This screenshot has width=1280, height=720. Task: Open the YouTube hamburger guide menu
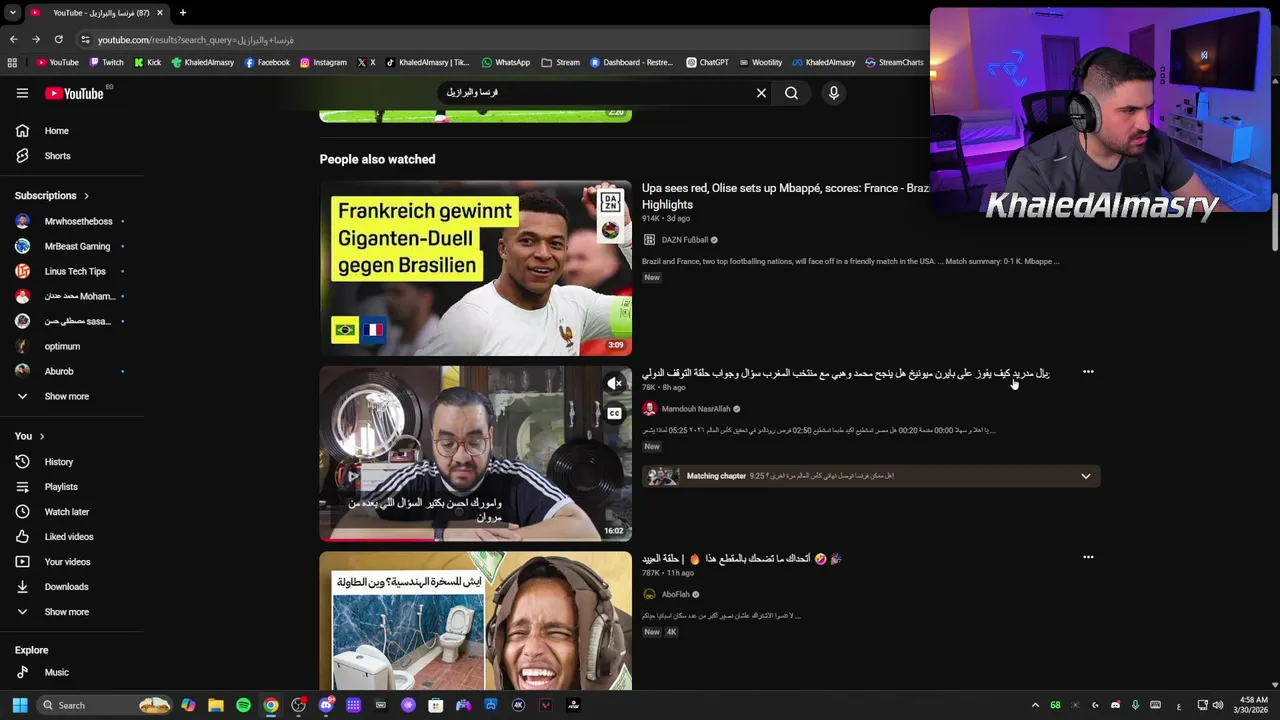(x=22, y=93)
